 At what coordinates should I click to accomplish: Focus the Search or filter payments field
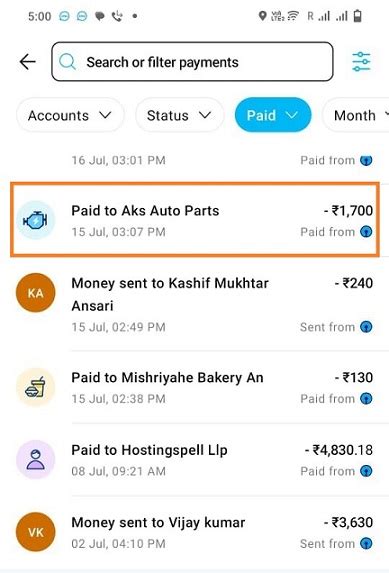click(x=192, y=62)
